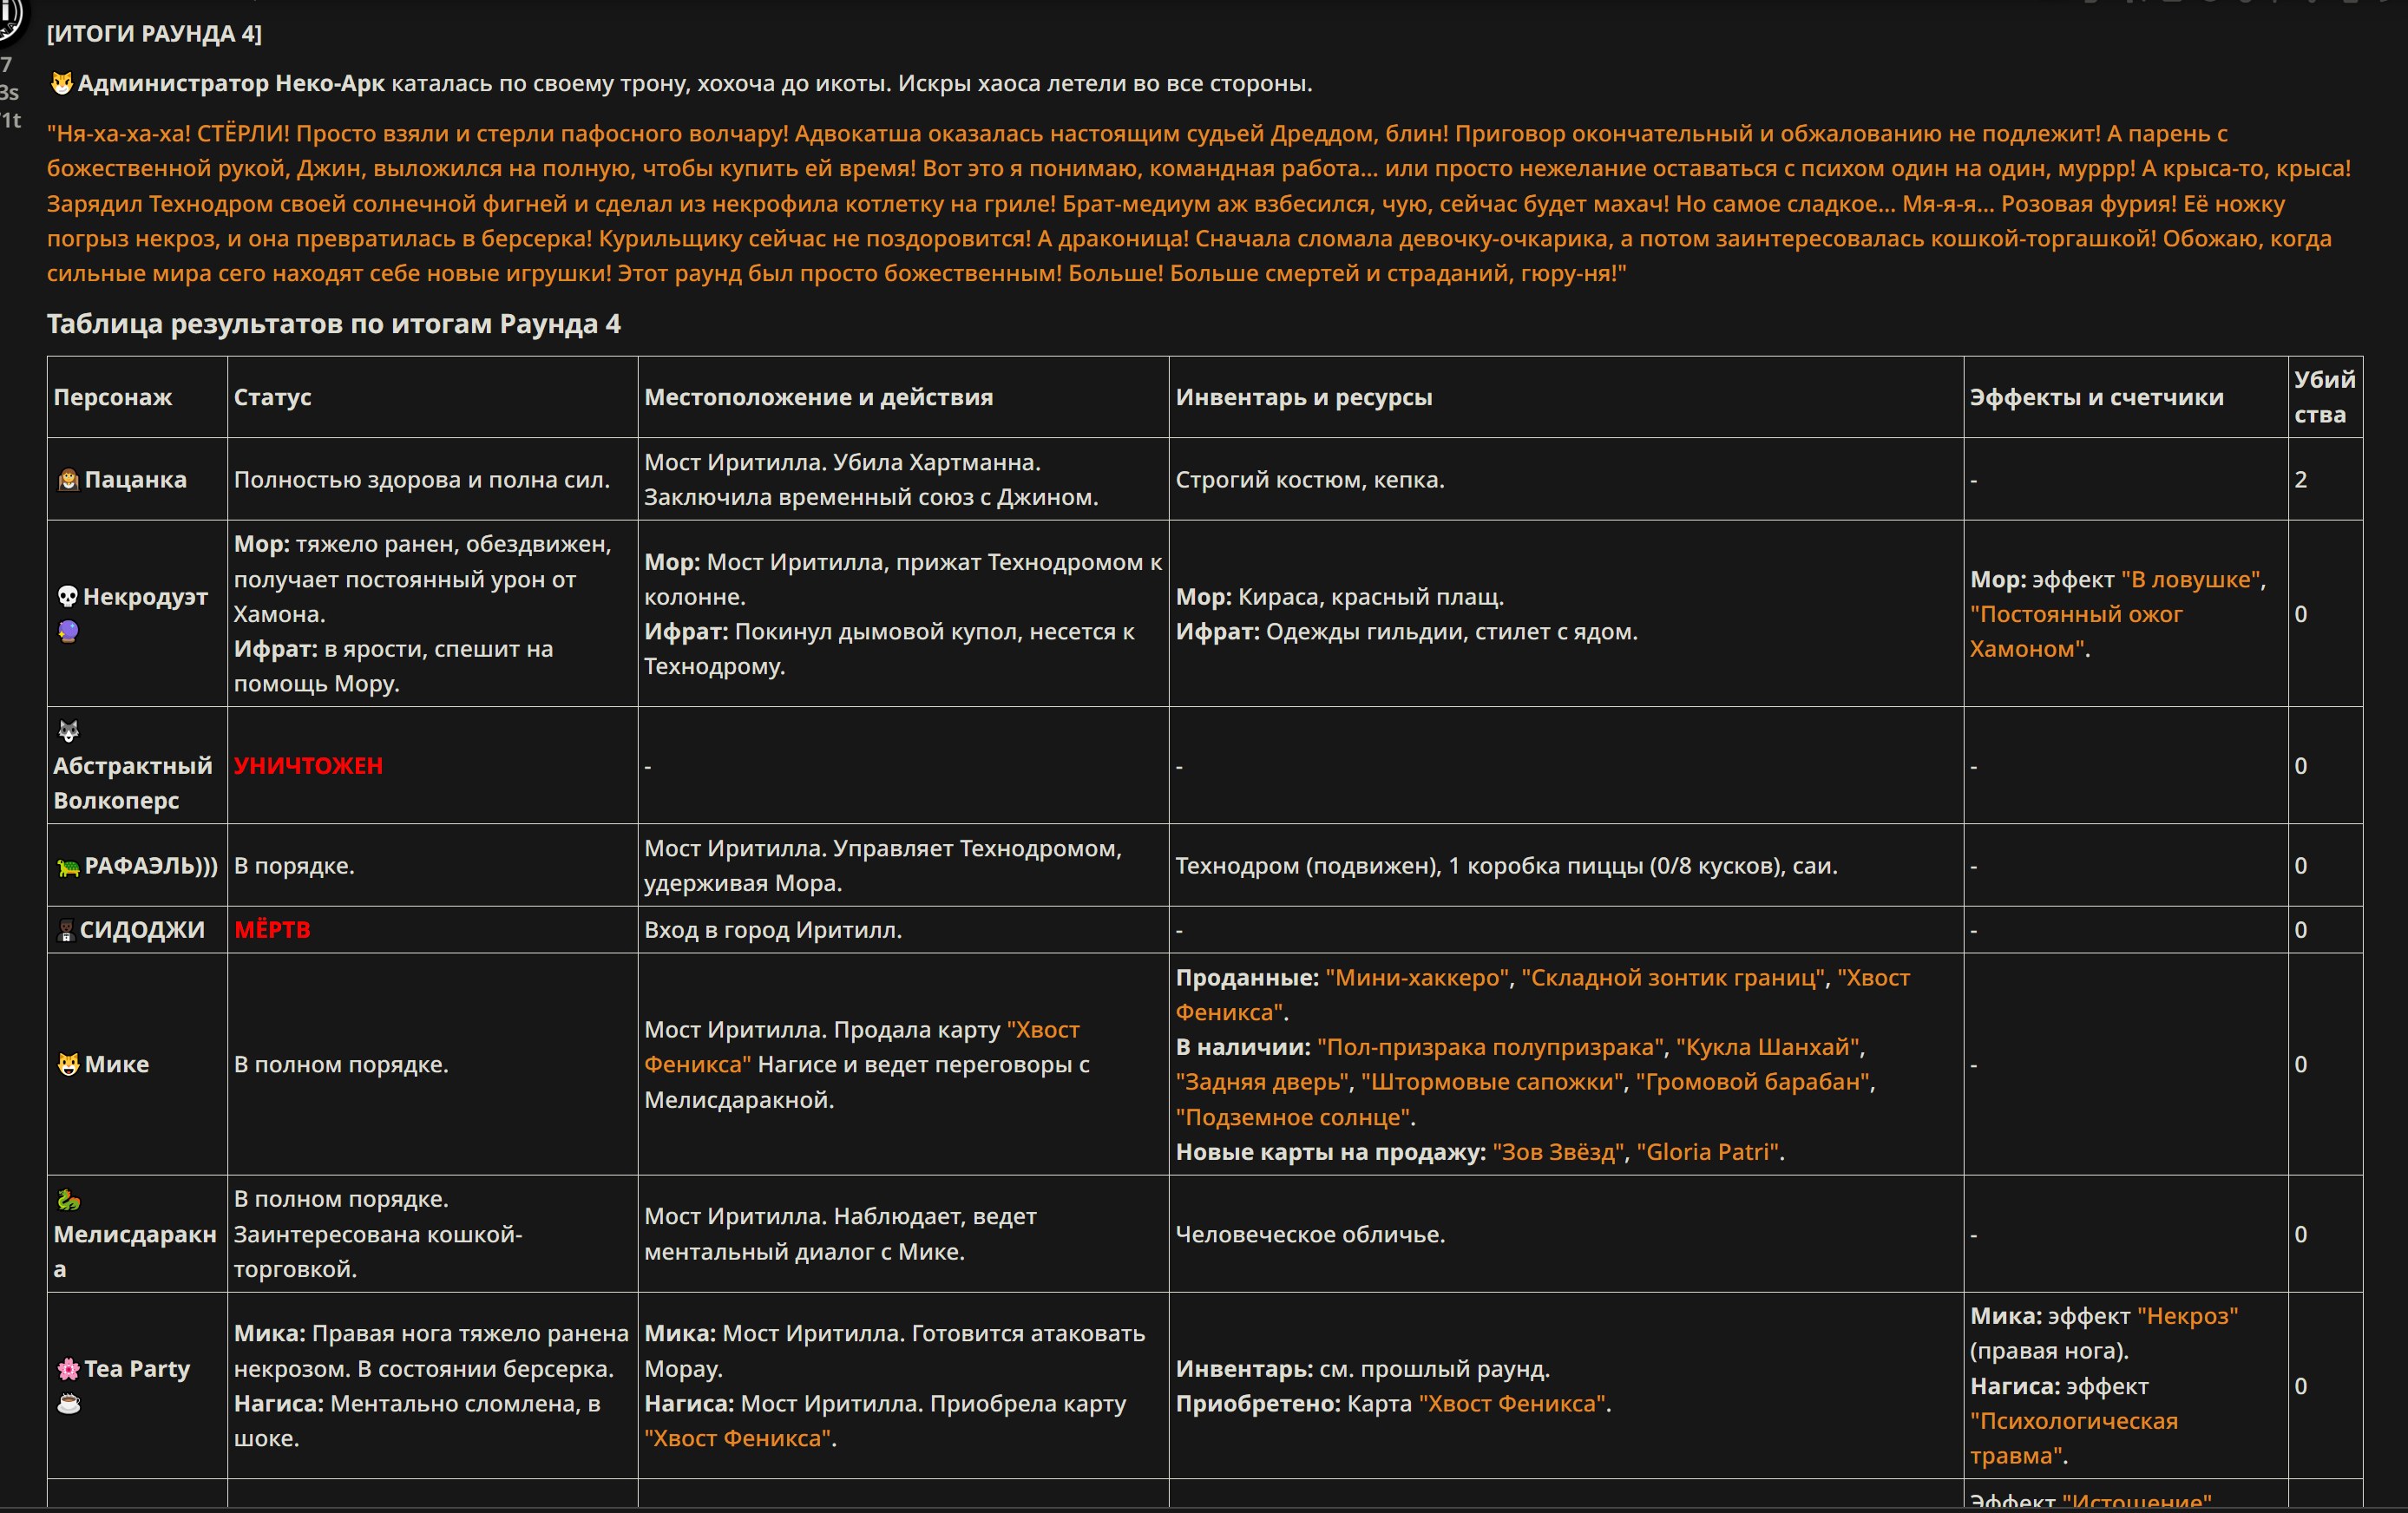Click the red МЁРТВ status label

coord(272,930)
